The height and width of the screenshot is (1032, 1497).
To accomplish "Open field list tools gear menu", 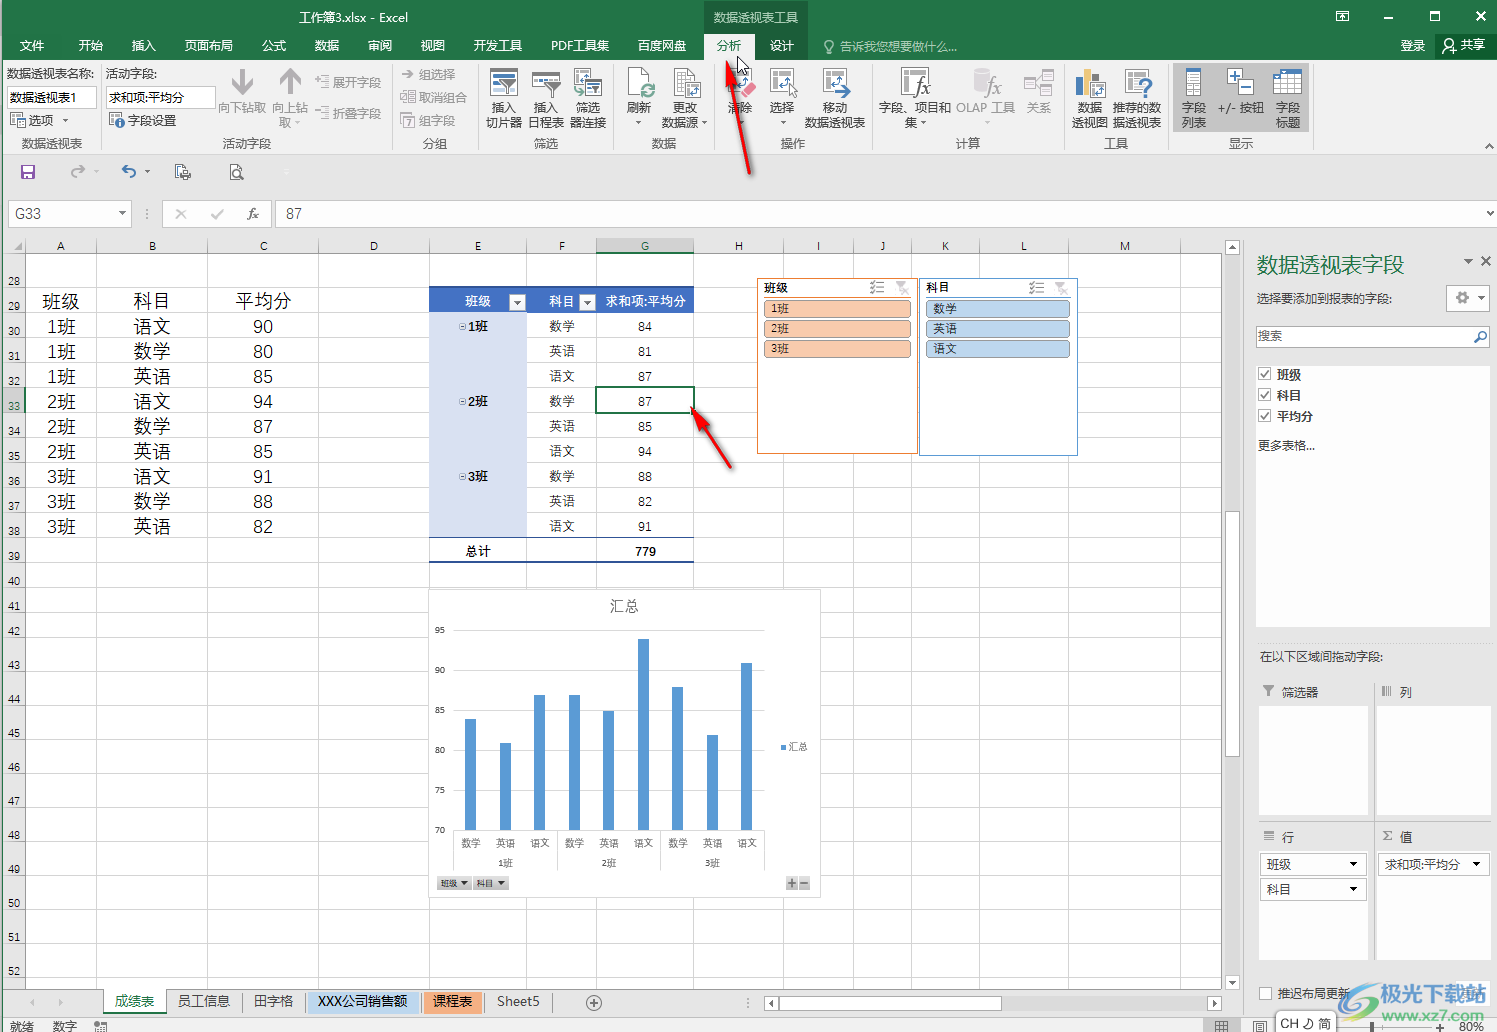I will (x=1468, y=298).
